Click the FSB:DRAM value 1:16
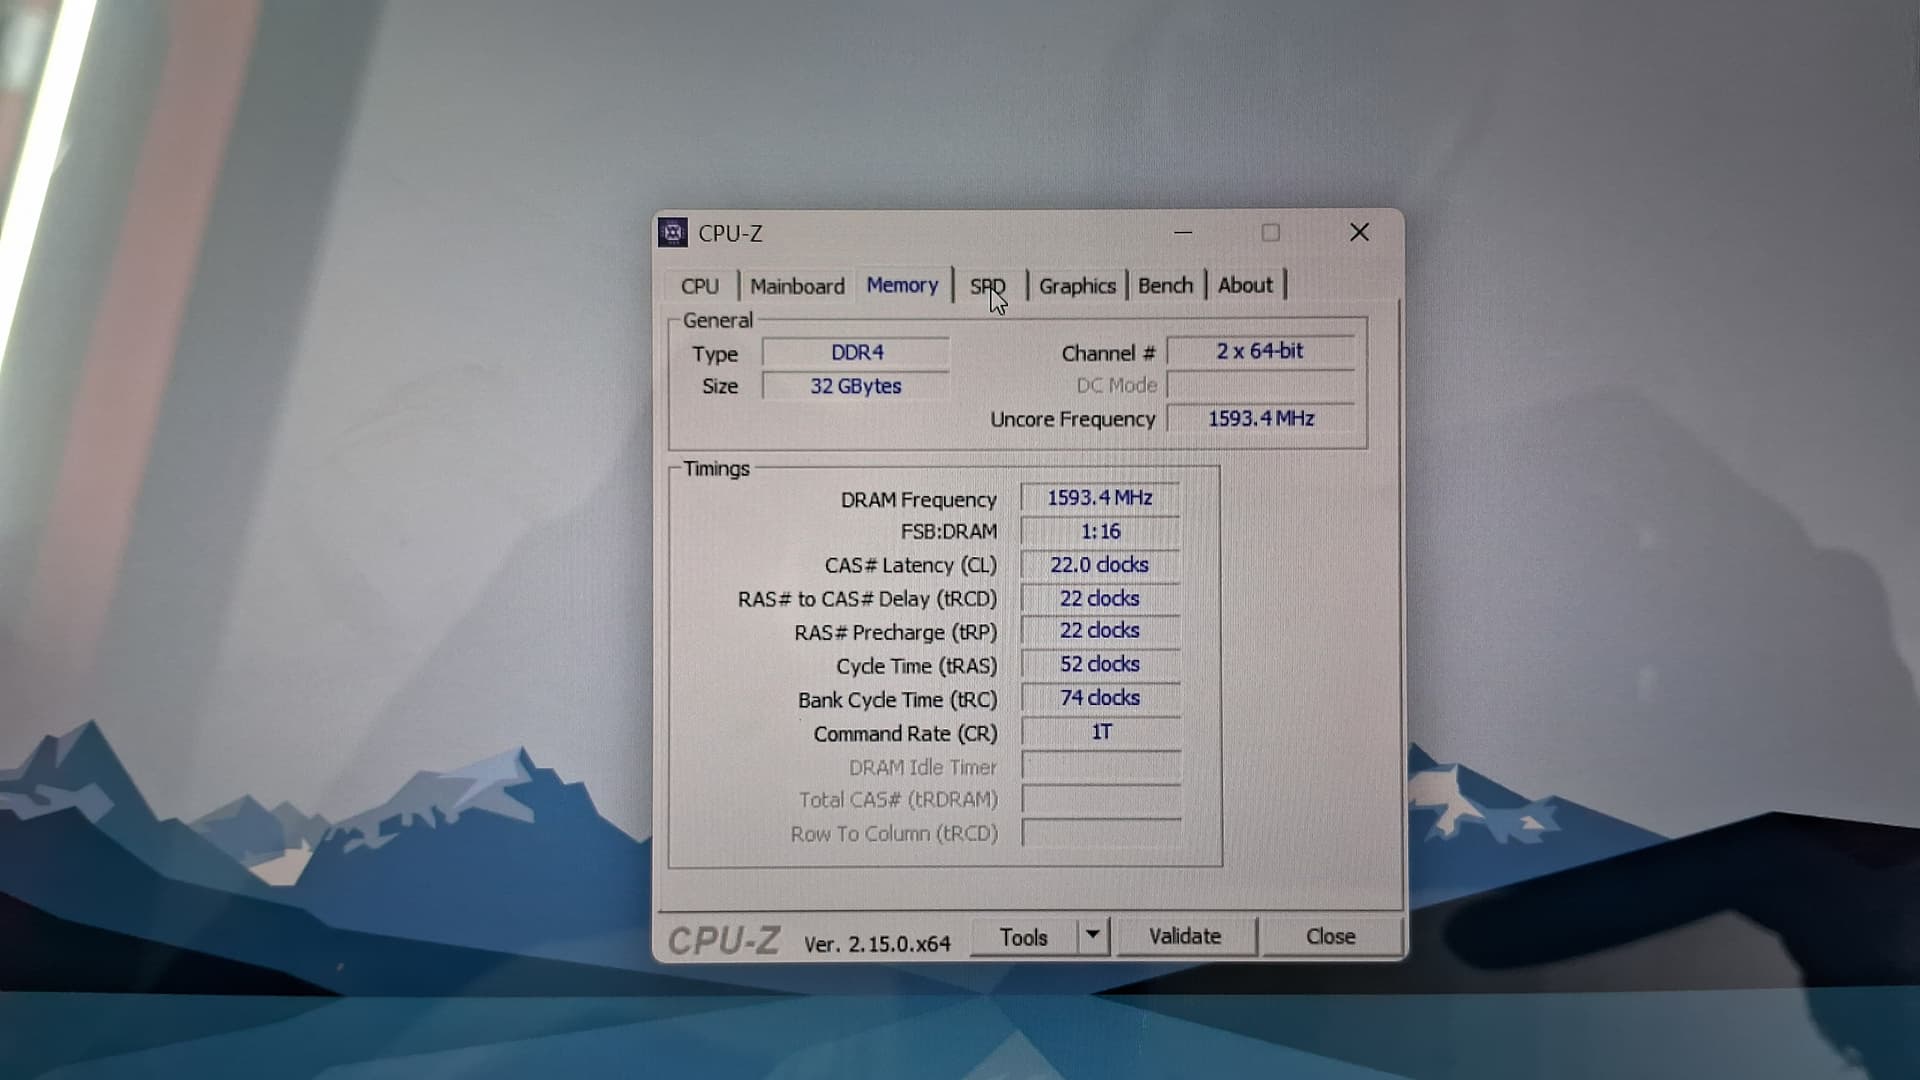This screenshot has height=1080, width=1920. tap(1100, 531)
